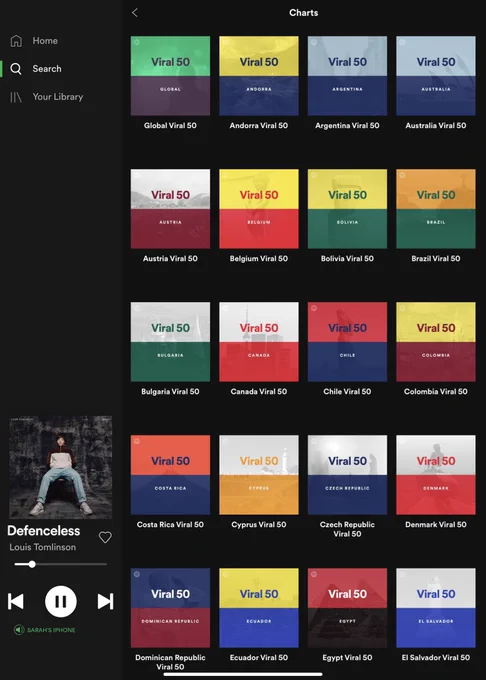The width and height of the screenshot is (486, 680).
Task: Open Louis Tomlinson artist link
Action: [42, 547]
